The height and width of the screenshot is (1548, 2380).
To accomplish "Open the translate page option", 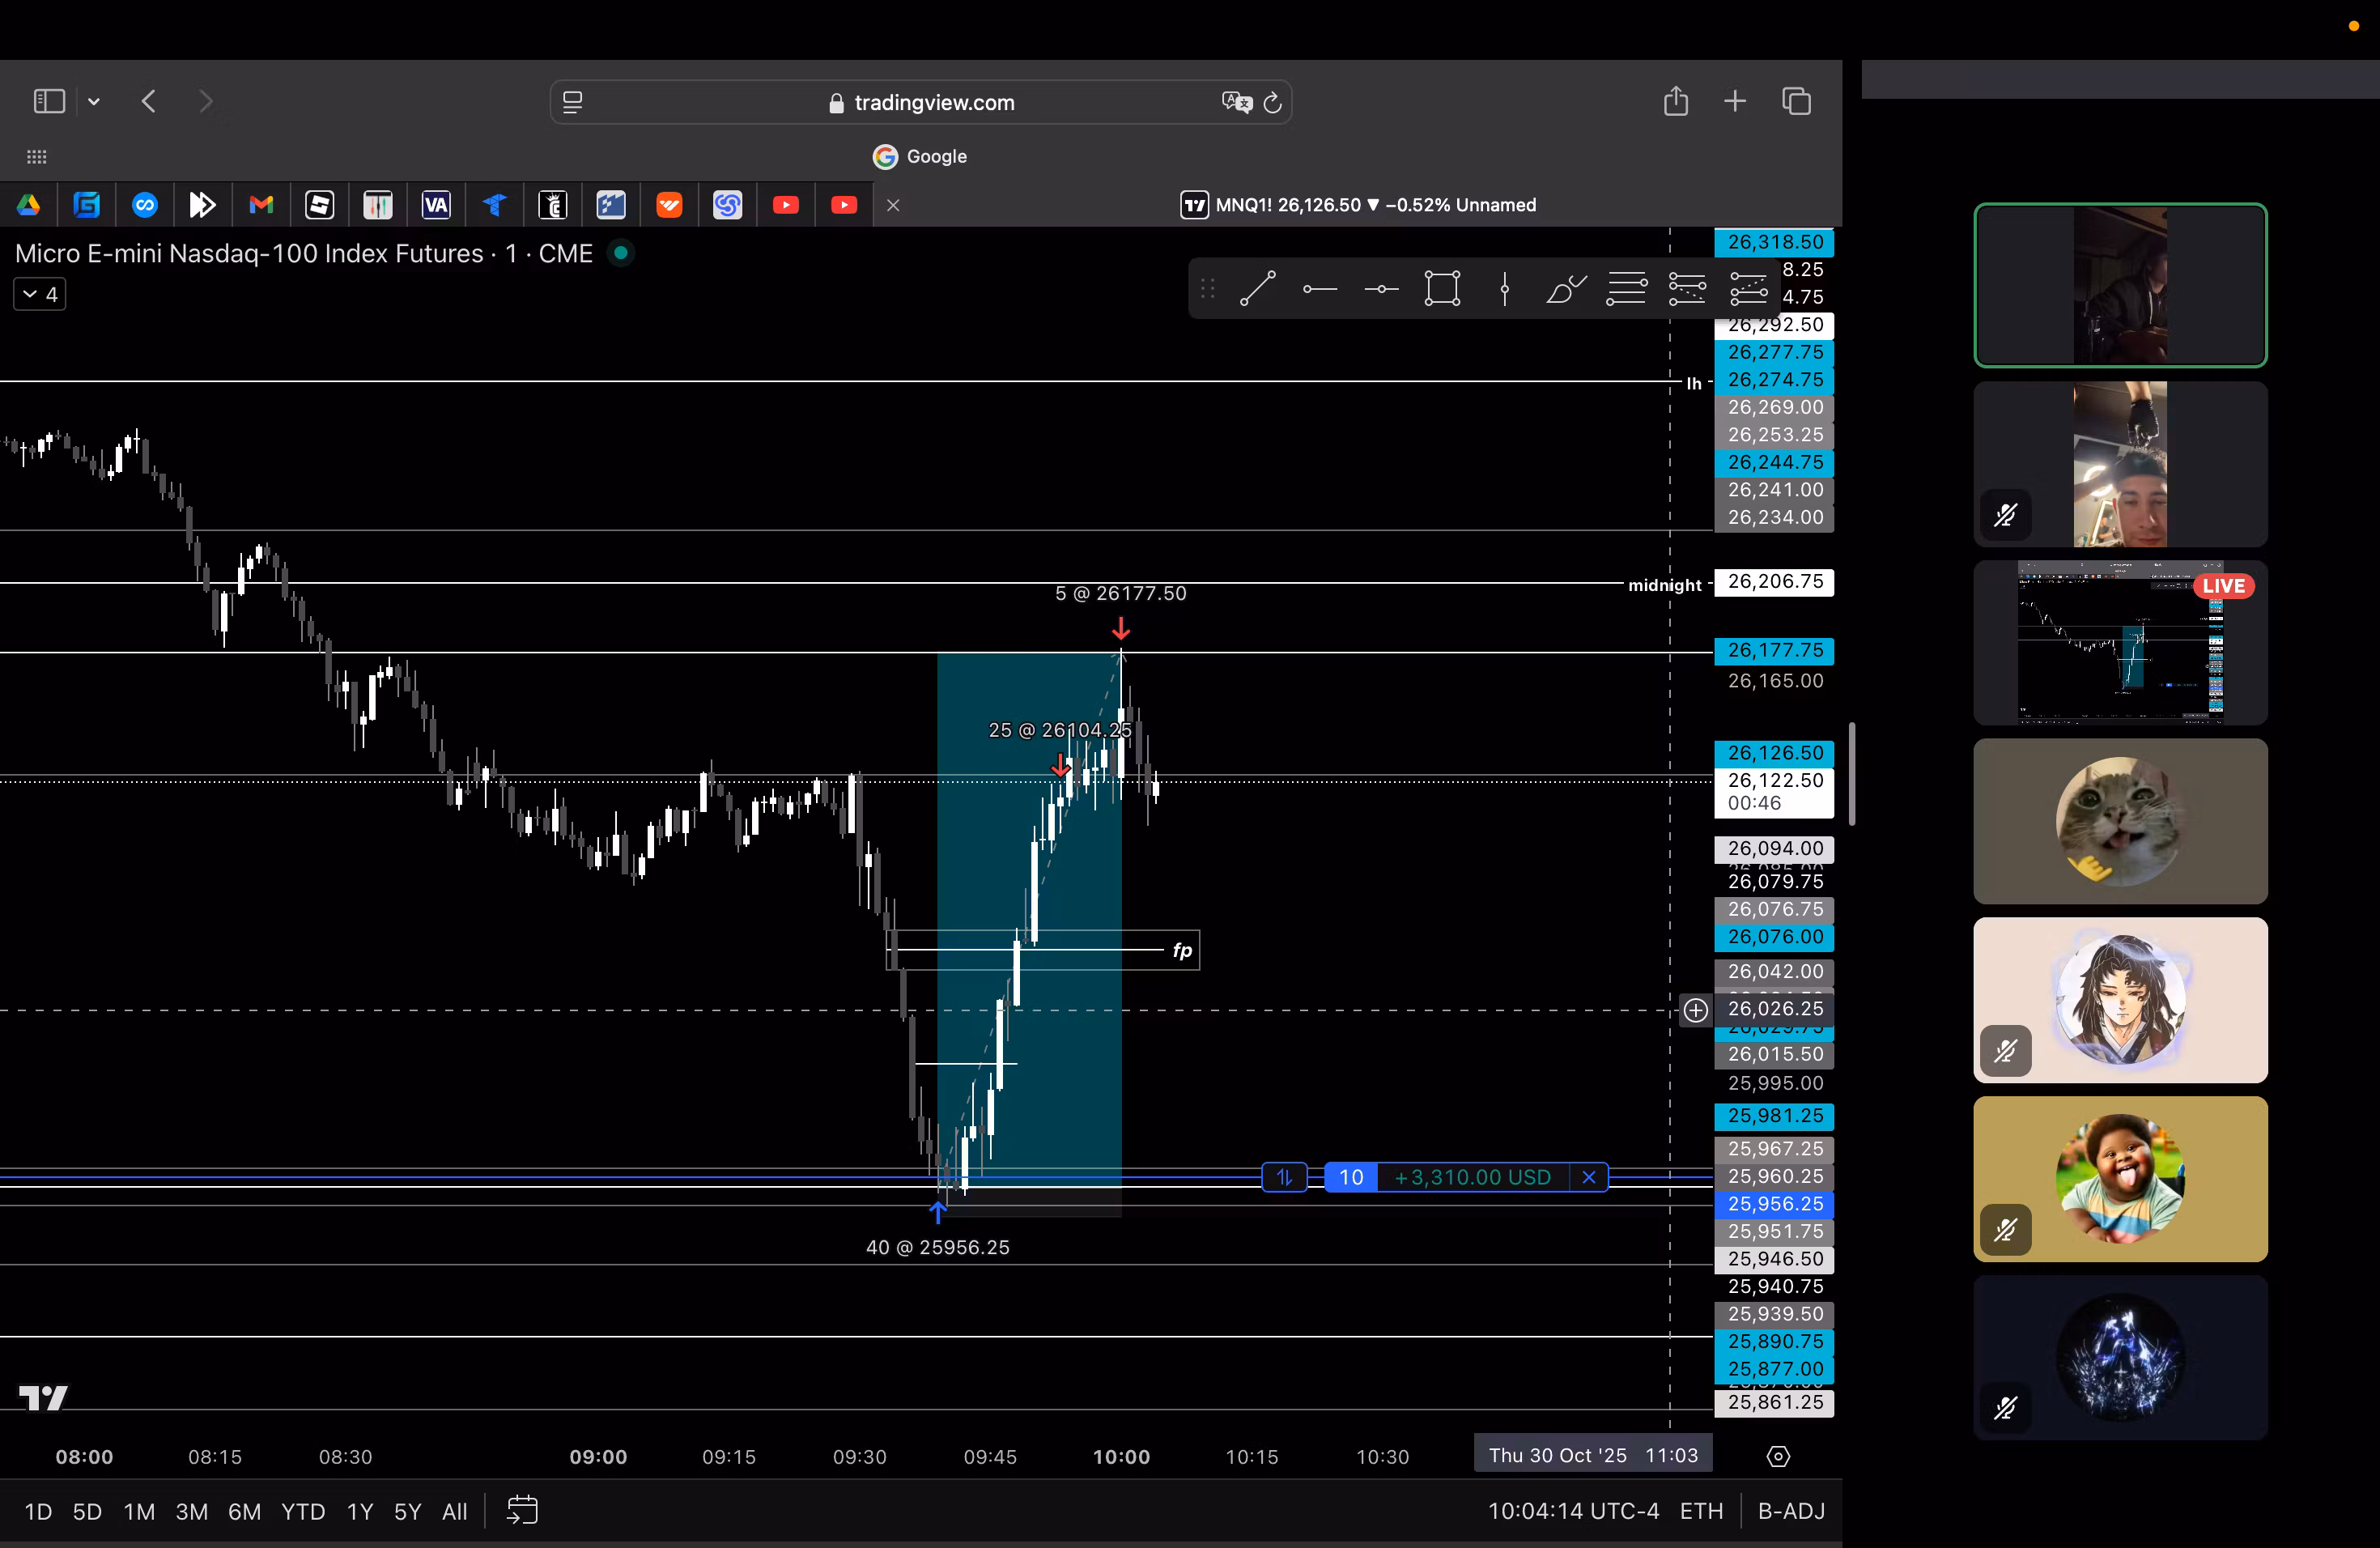I will point(1237,102).
